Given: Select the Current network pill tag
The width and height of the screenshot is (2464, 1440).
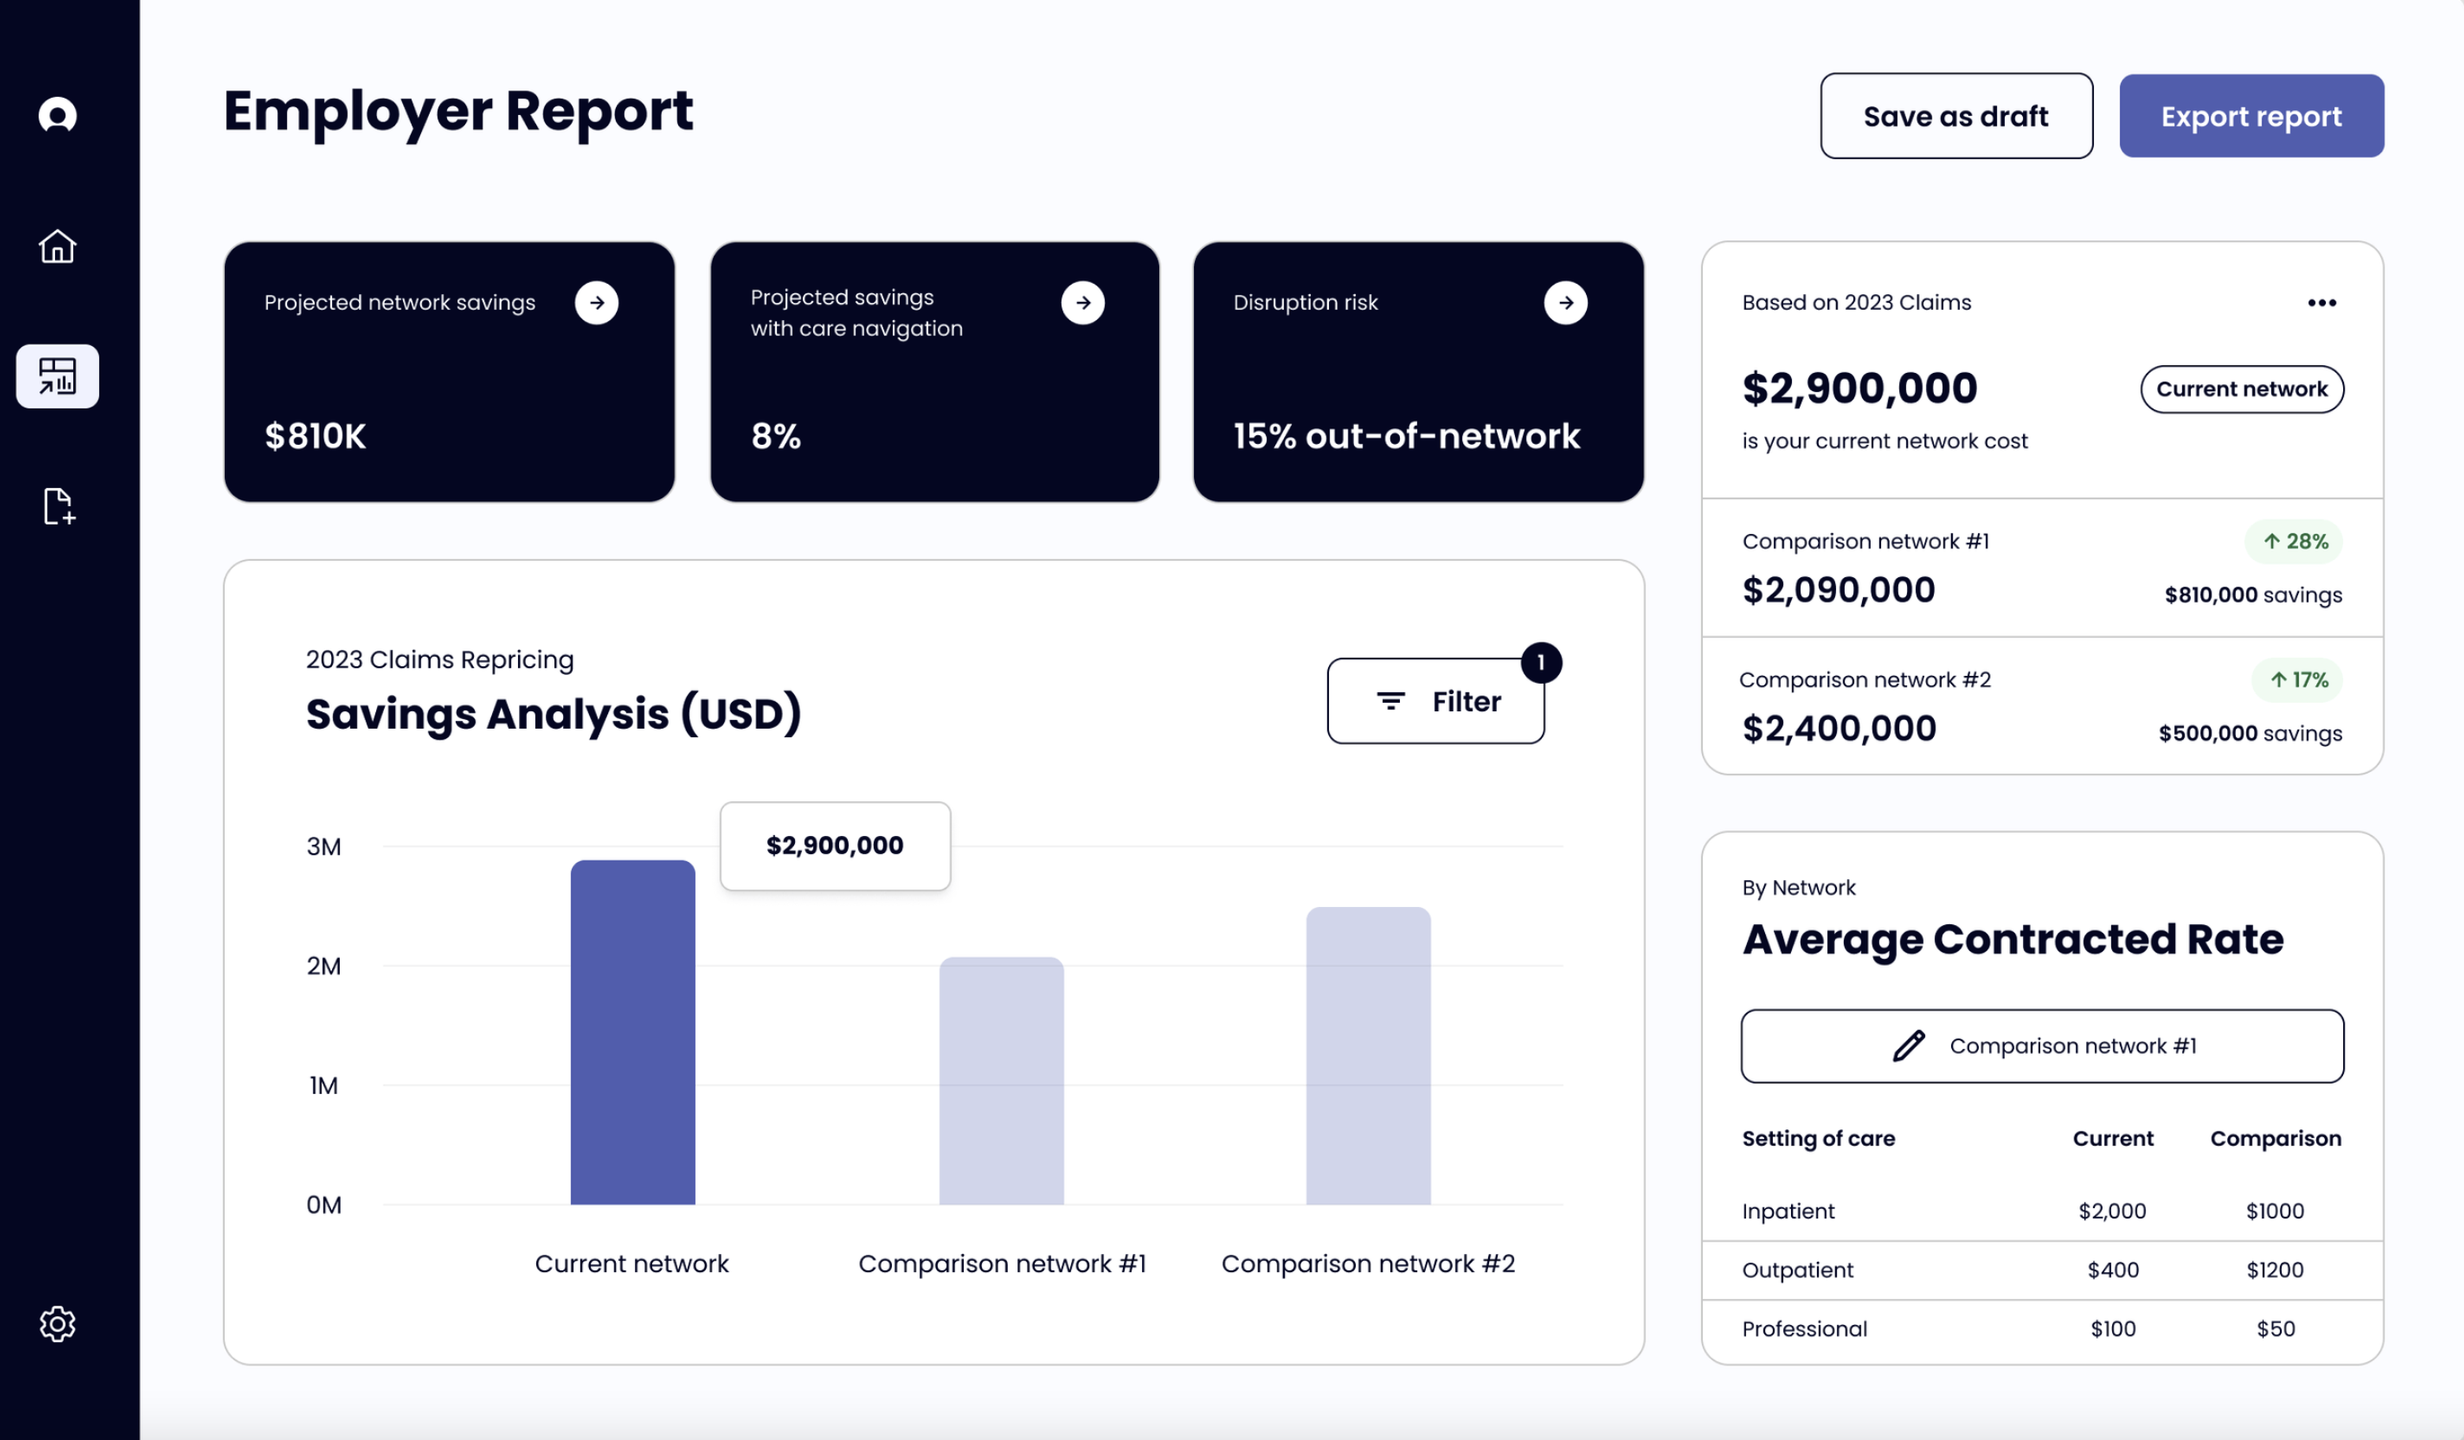Looking at the screenshot, I should point(2241,389).
